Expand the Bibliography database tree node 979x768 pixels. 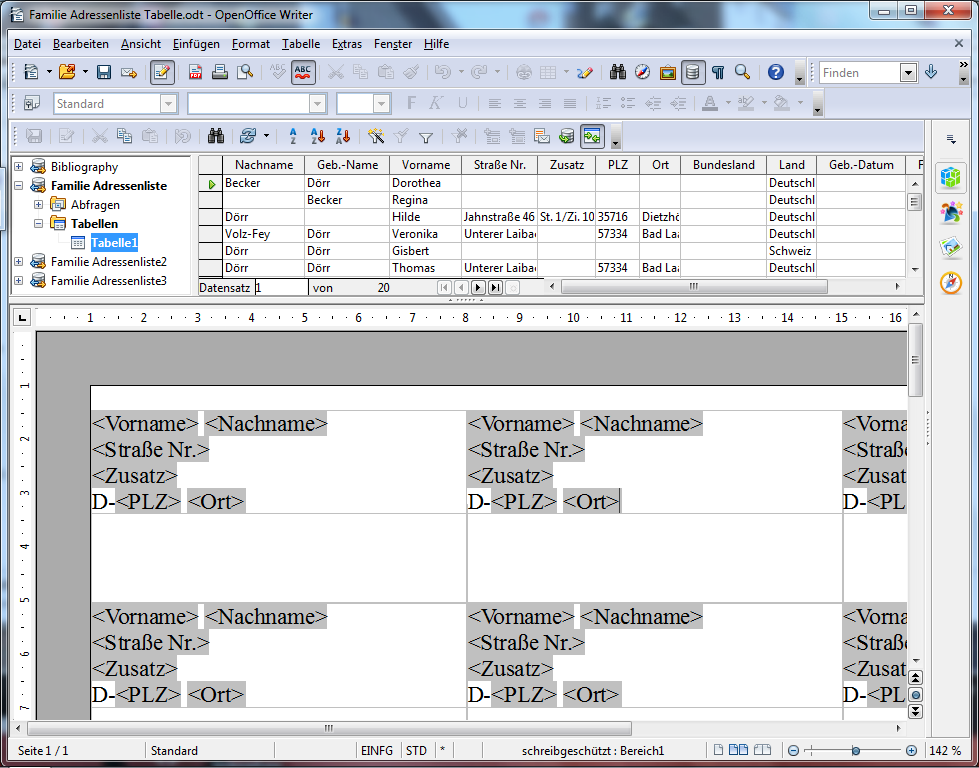[18, 167]
